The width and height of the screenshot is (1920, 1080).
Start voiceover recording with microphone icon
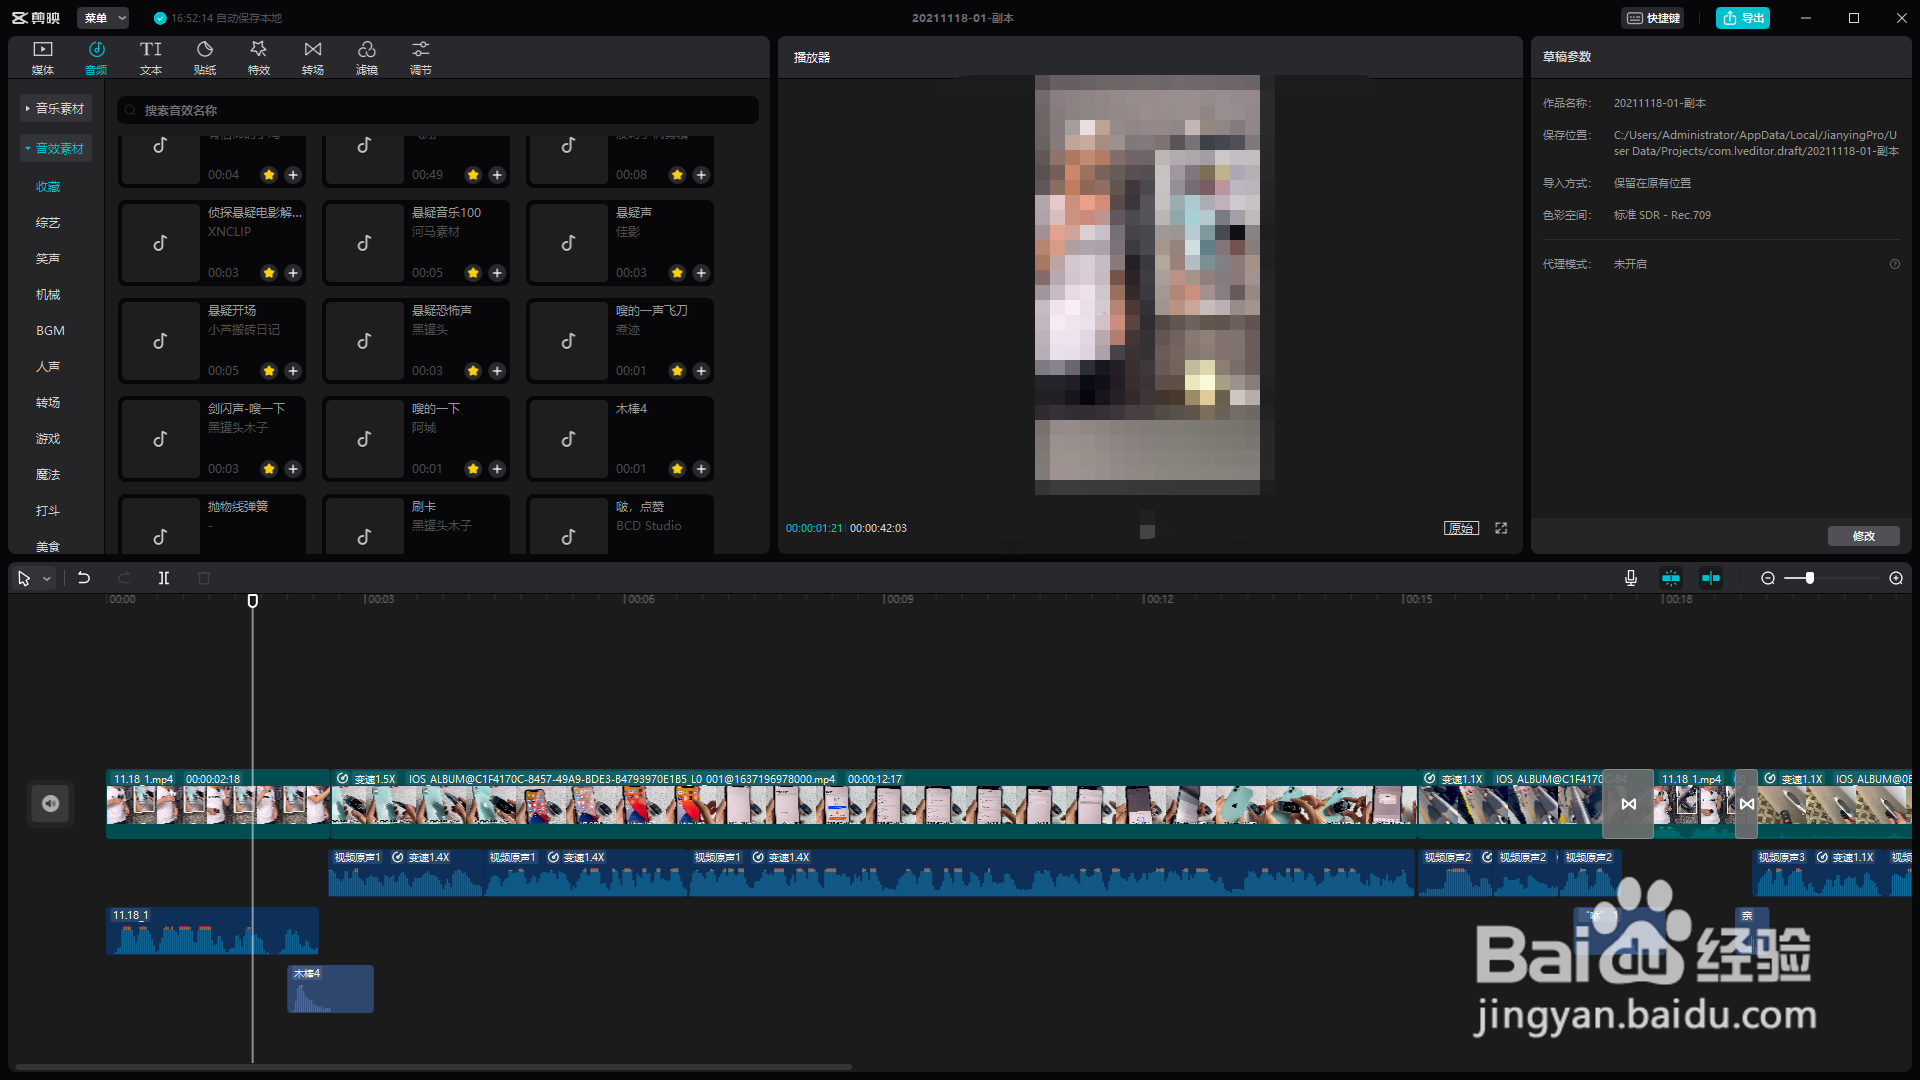click(x=1631, y=578)
